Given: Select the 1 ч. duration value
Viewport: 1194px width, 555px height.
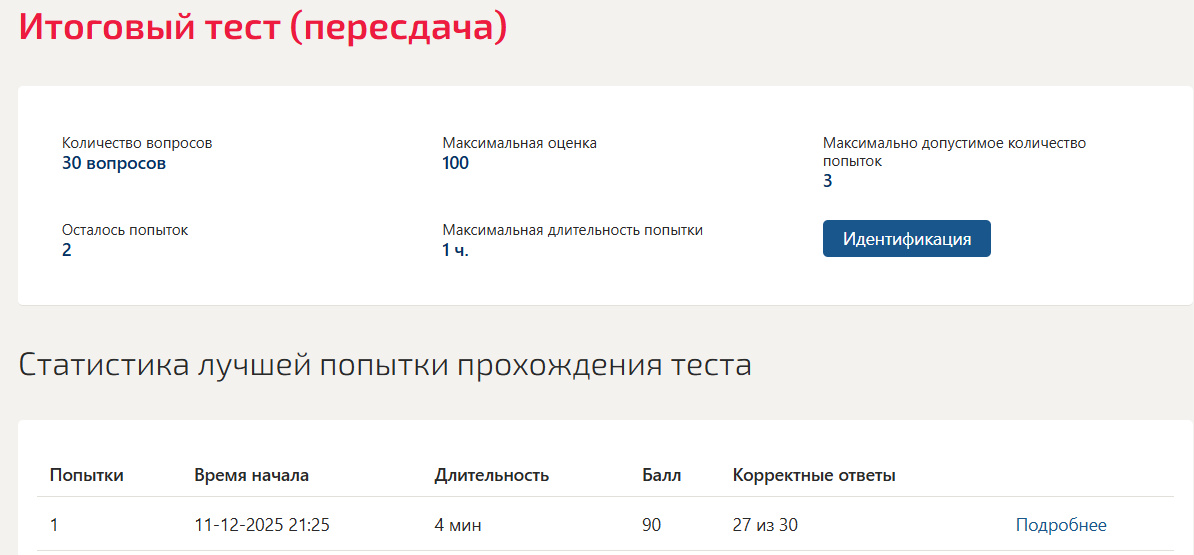Looking at the screenshot, I should 455,250.
